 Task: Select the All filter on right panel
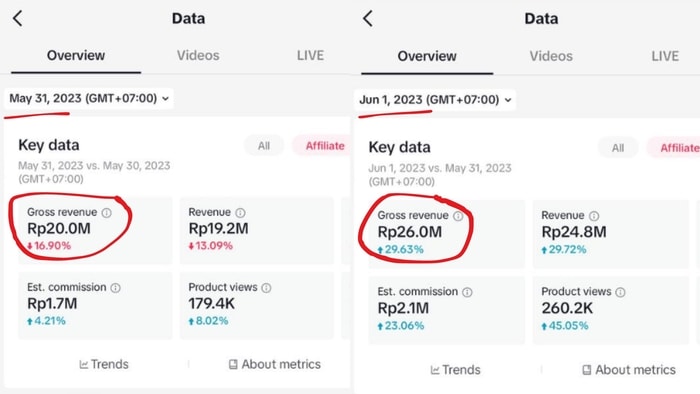point(618,148)
